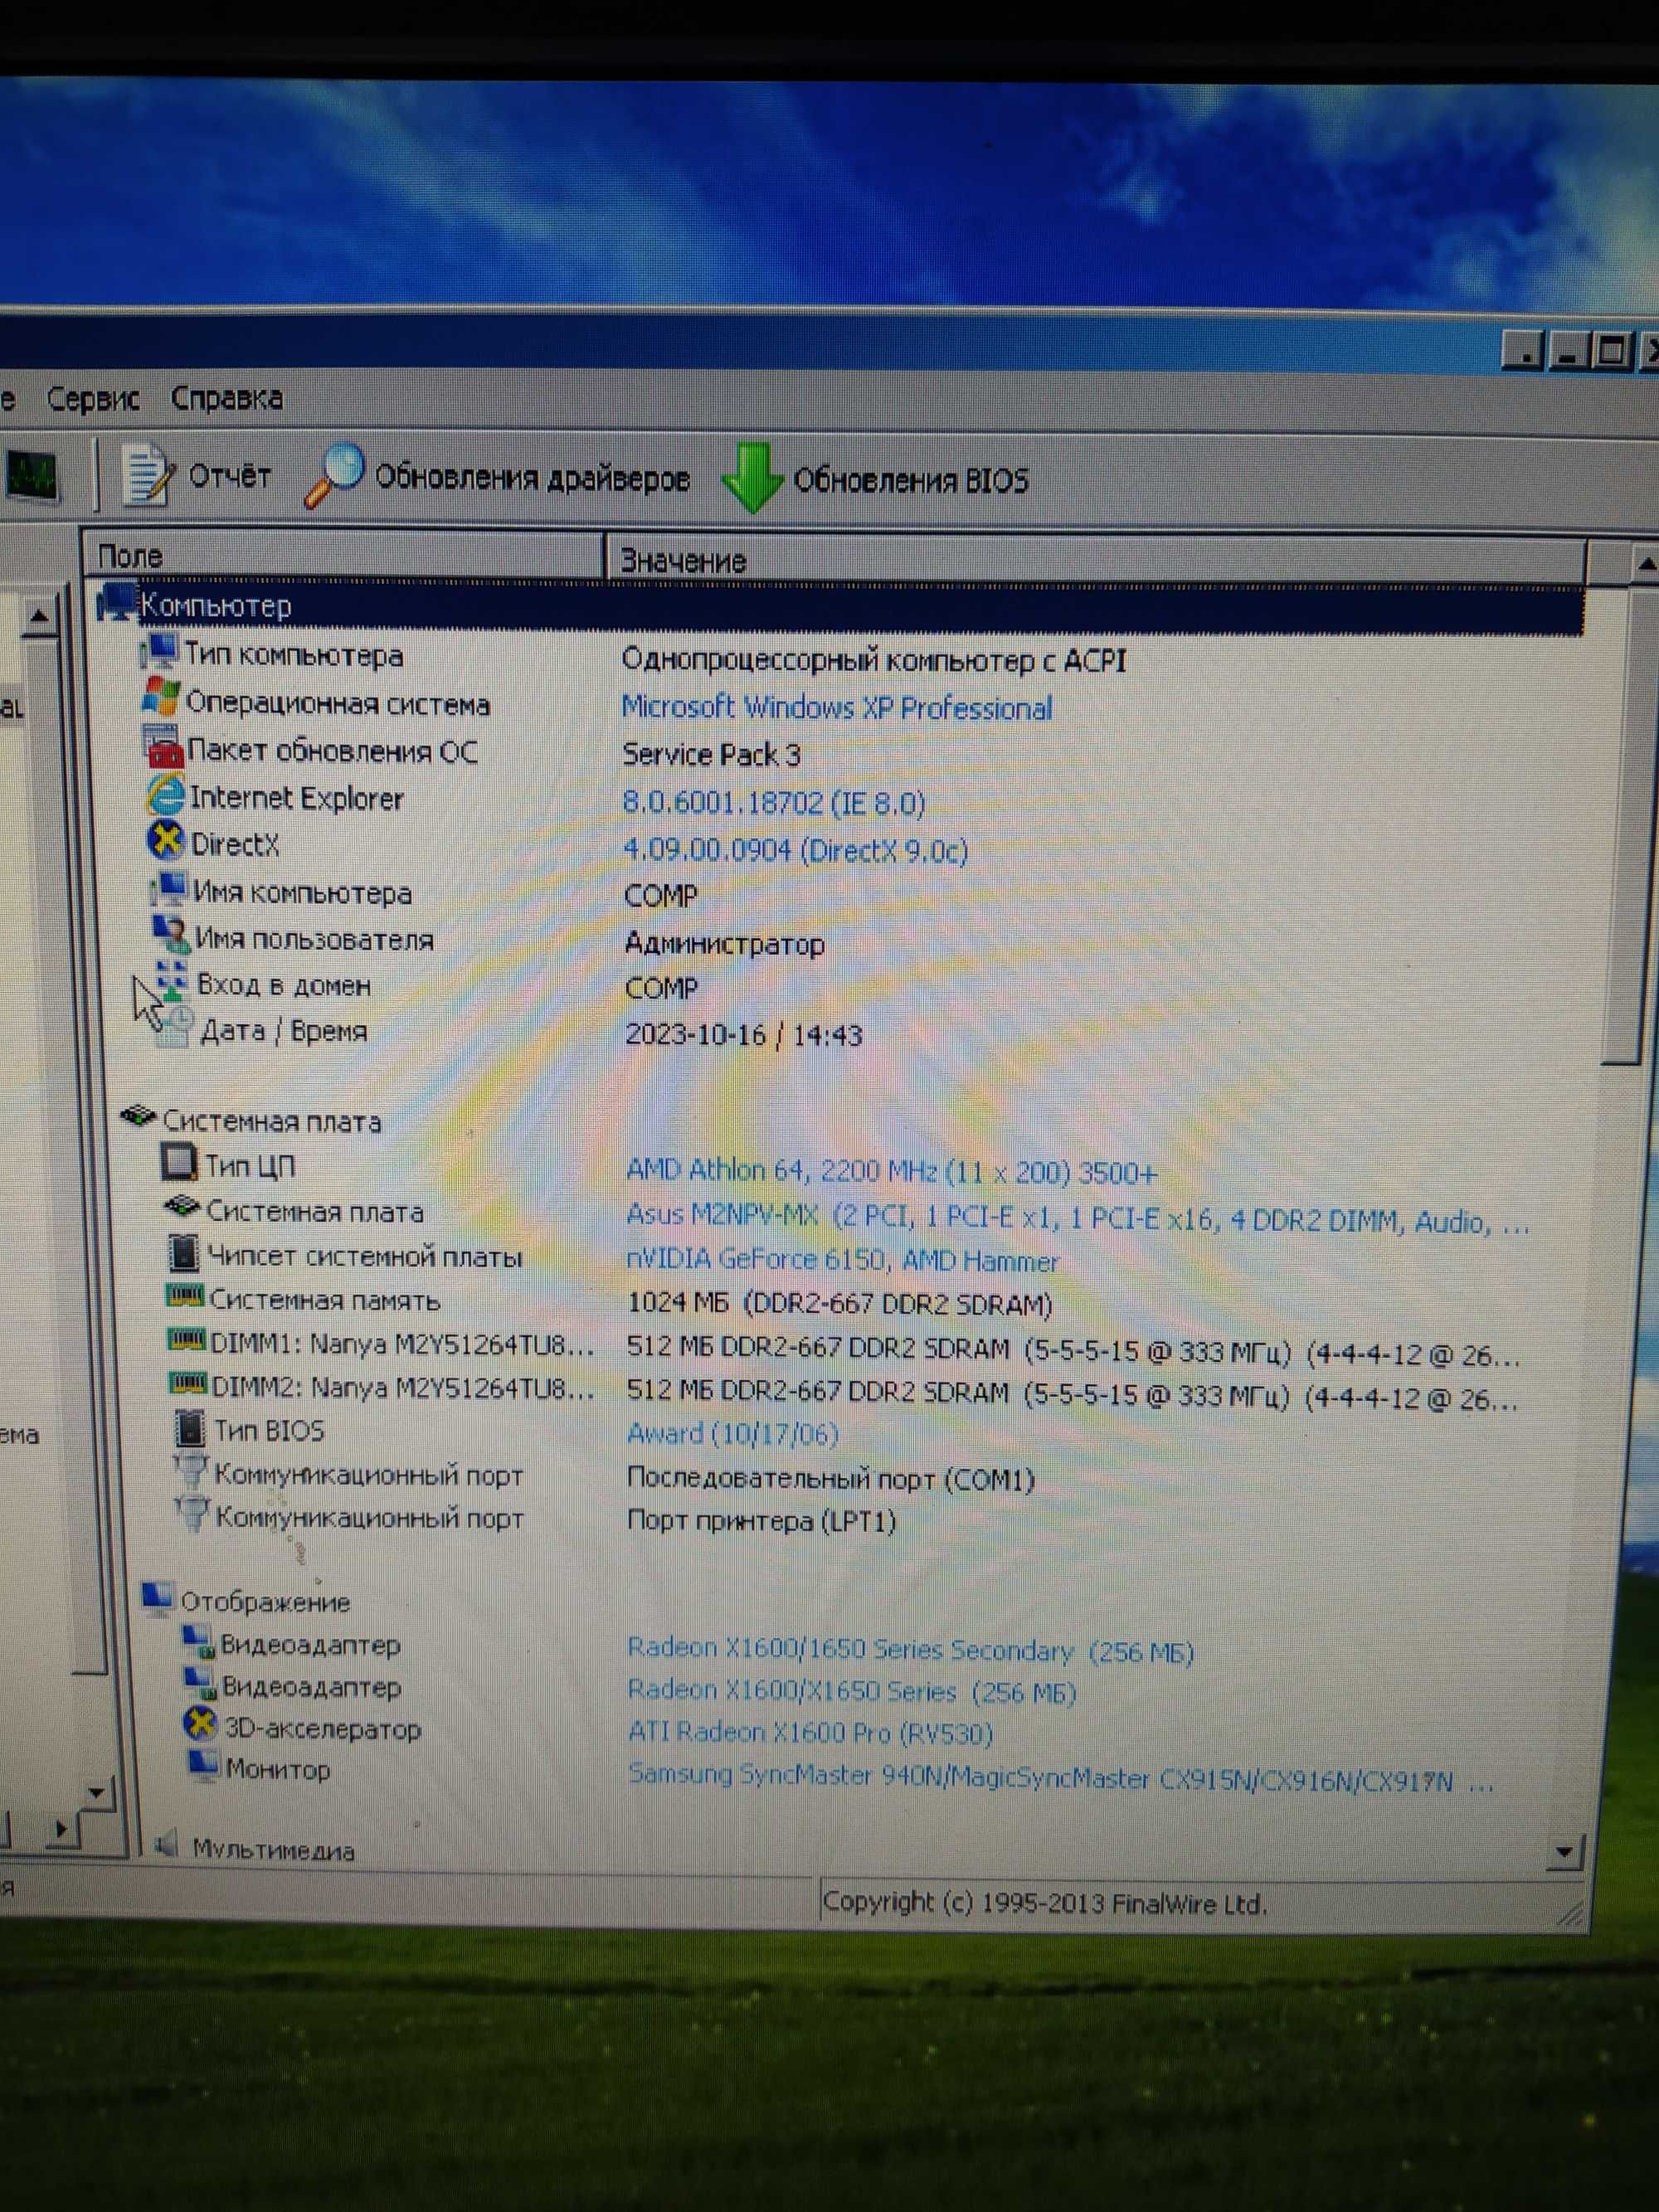Click the Системная память RAM icon
The width and height of the screenshot is (1659, 2212).
pos(184,1296)
